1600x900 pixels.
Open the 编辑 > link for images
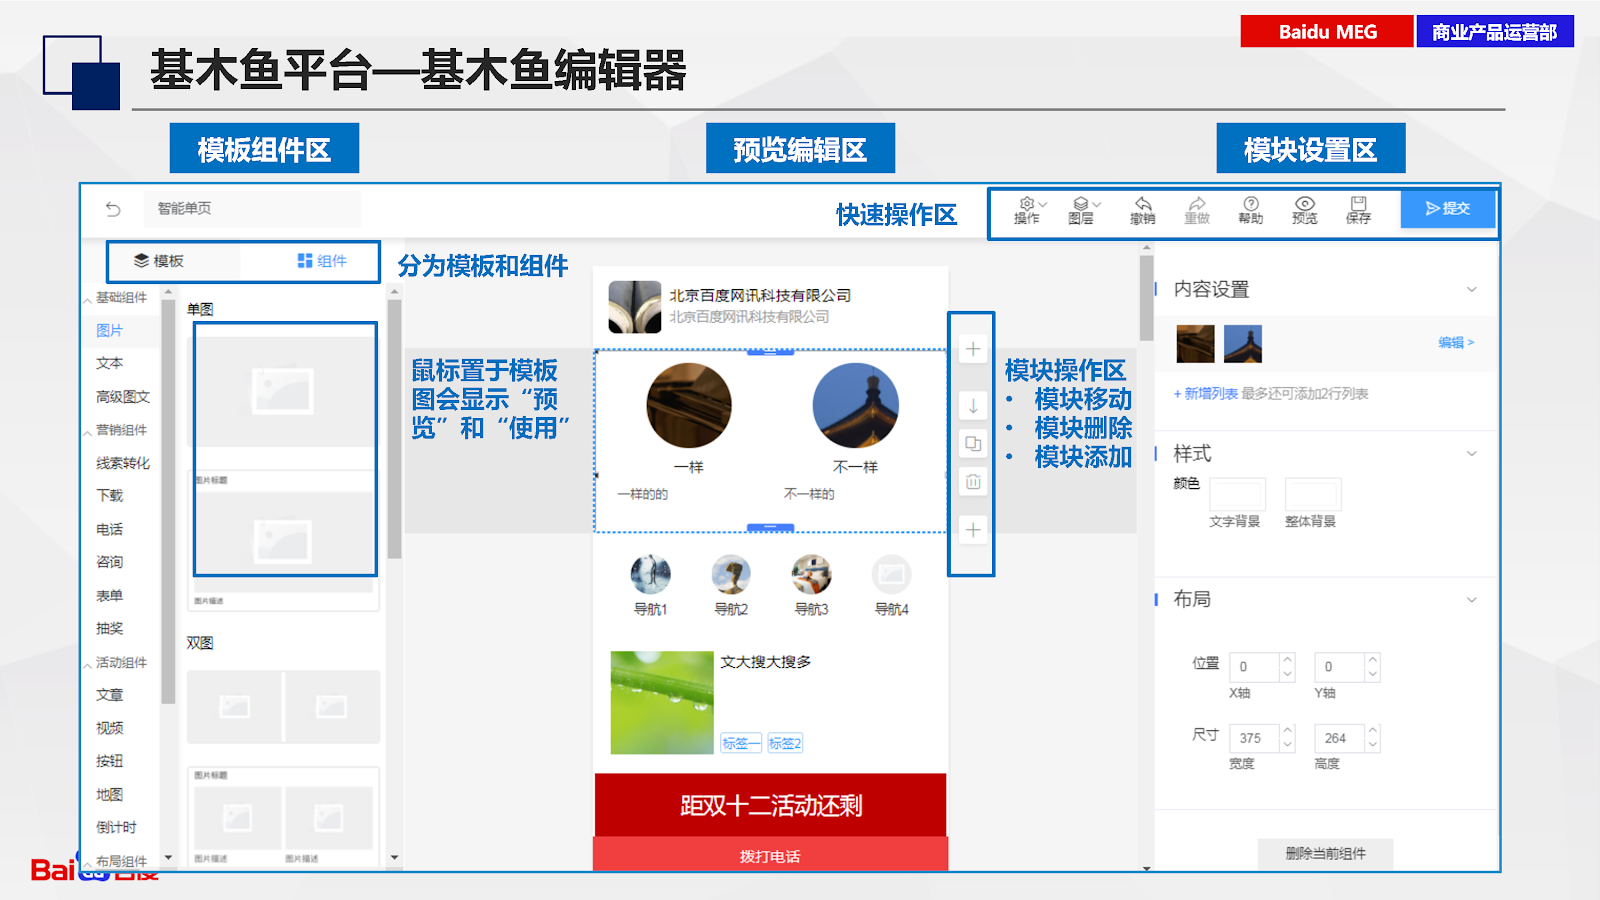[x=1456, y=342]
